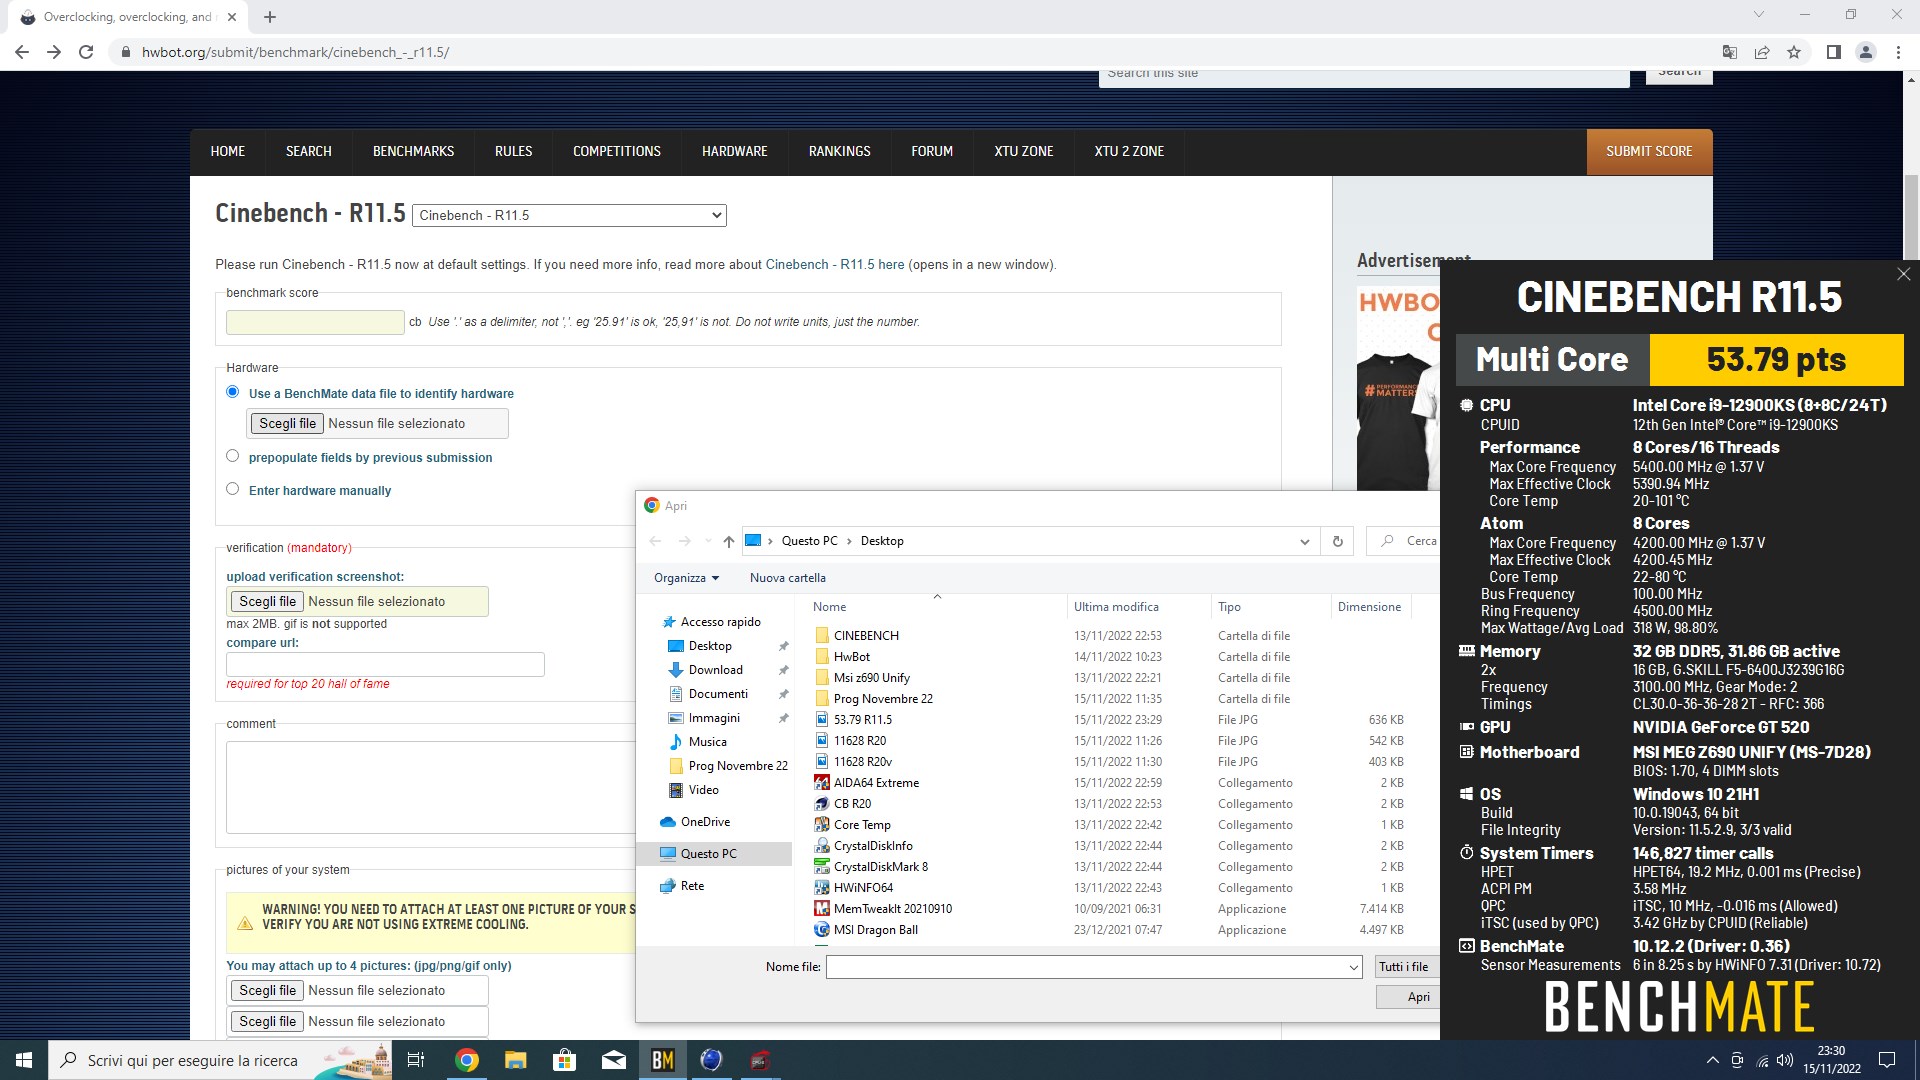Click the SUBMIT SCORE button

1649,152
